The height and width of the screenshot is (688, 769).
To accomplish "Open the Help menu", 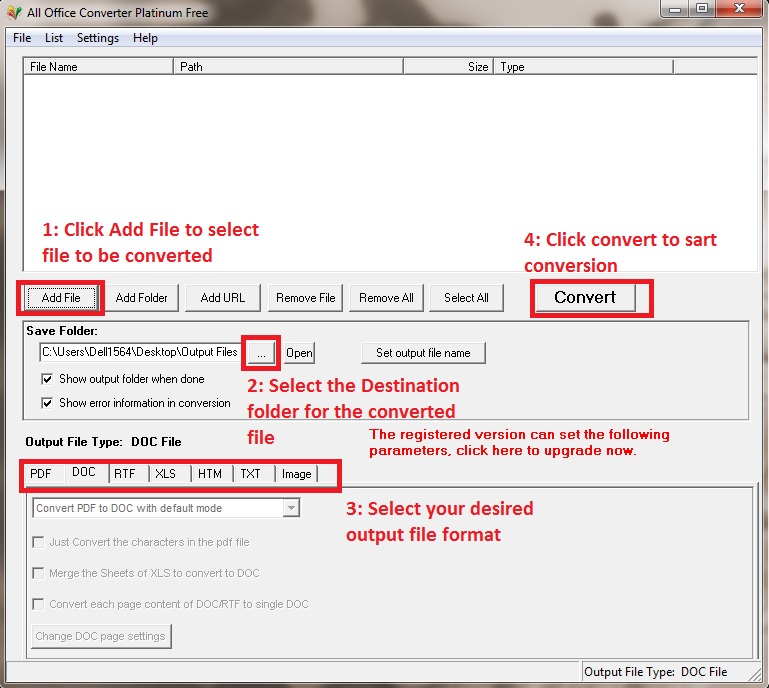I will point(145,38).
